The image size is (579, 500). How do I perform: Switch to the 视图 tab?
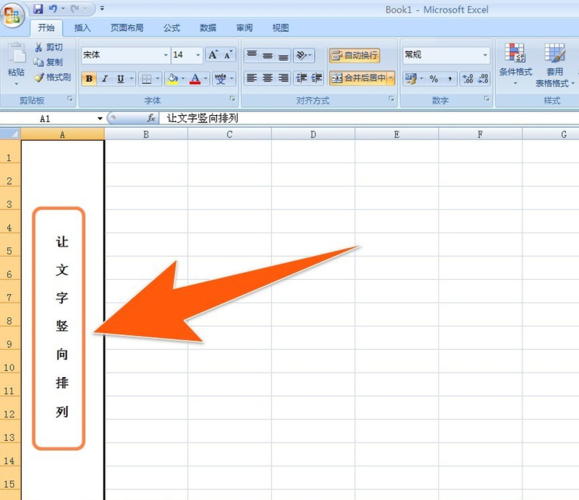pyautogui.click(x=280, y=28)
